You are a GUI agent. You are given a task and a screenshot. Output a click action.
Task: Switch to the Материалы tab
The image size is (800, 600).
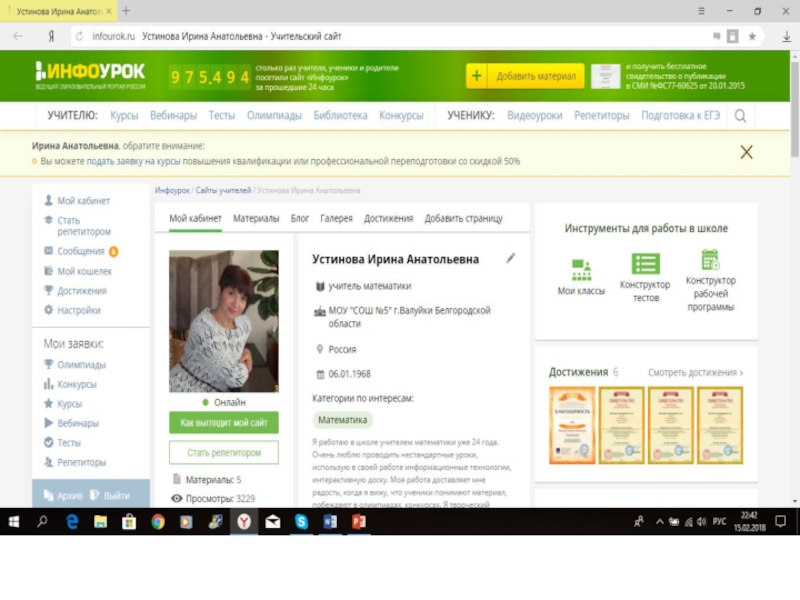coord(256,218)
